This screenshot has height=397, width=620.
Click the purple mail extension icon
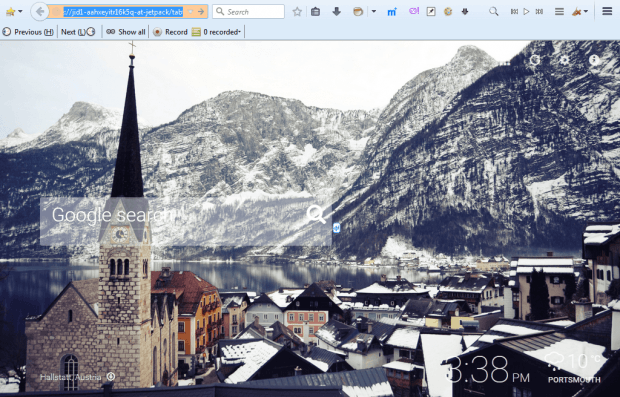coord(414,11)
